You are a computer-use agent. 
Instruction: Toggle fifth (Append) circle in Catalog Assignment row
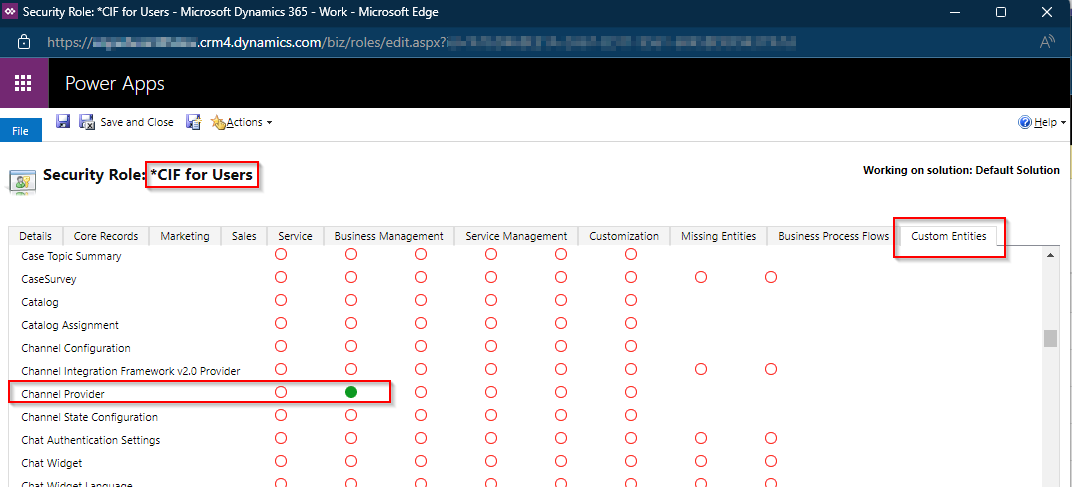click(x=561, y=323)
